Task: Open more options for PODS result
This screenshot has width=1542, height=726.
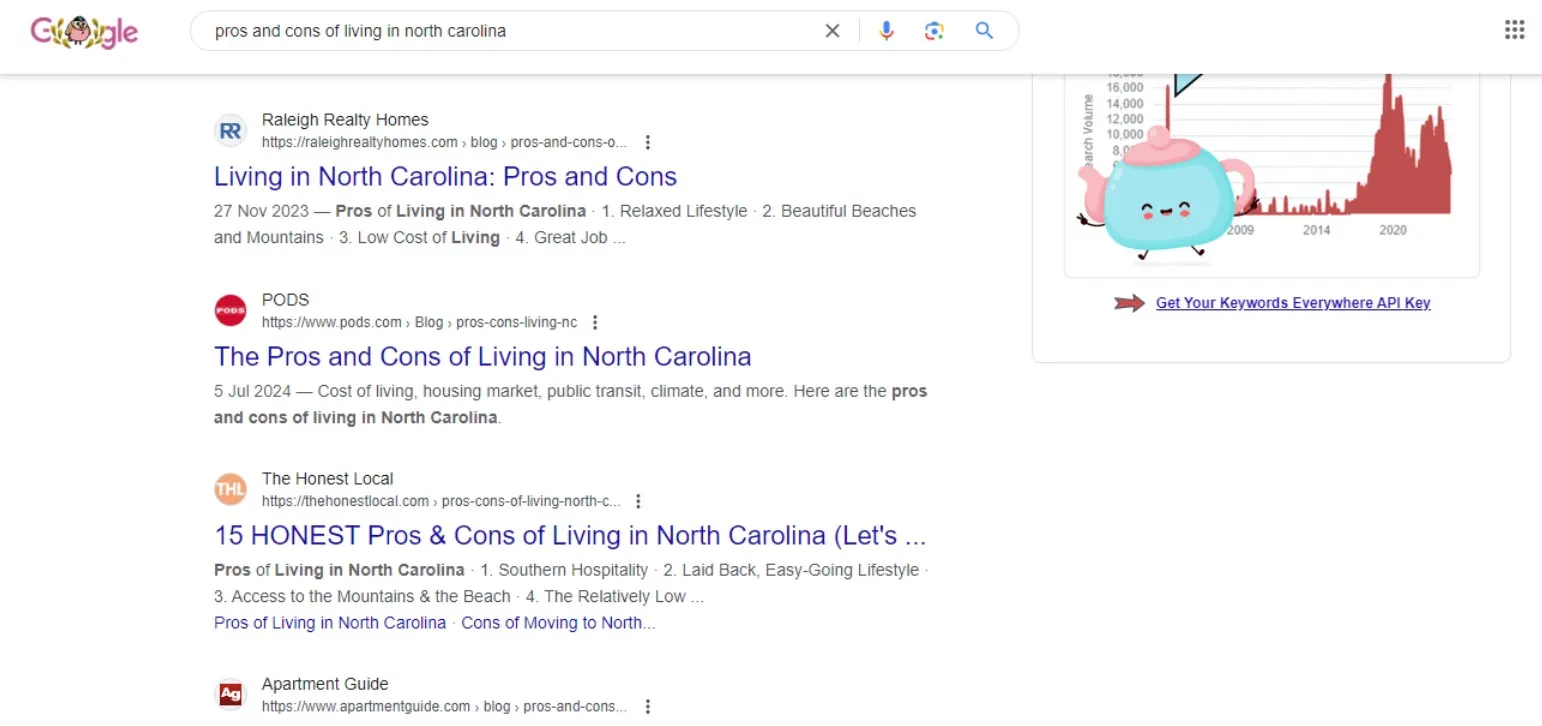Action: [595, 322]
